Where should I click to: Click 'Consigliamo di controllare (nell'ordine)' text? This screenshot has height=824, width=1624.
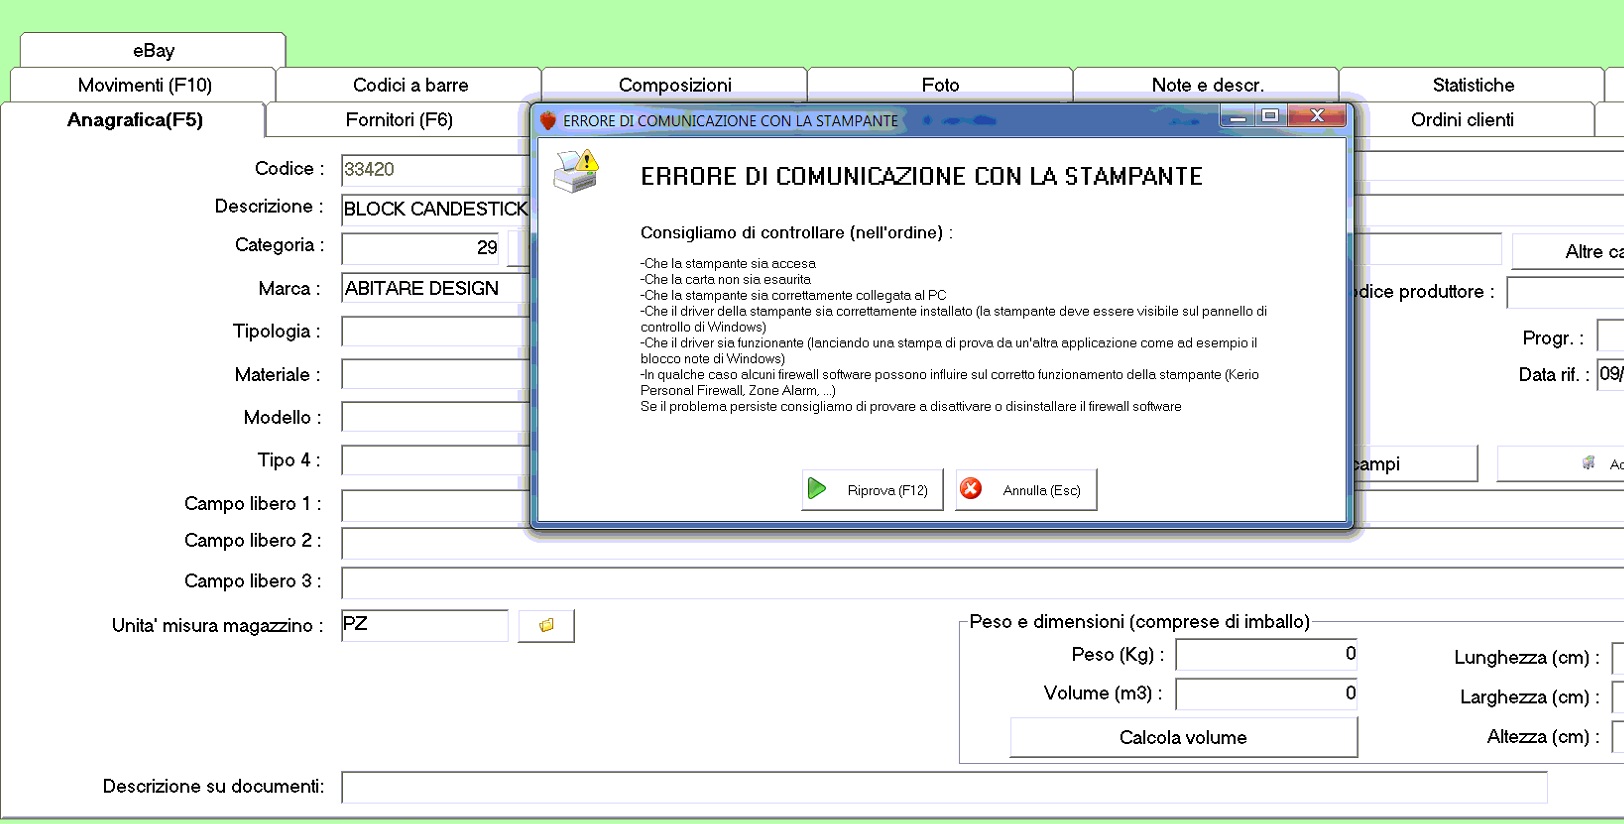[x=796, y=233]
